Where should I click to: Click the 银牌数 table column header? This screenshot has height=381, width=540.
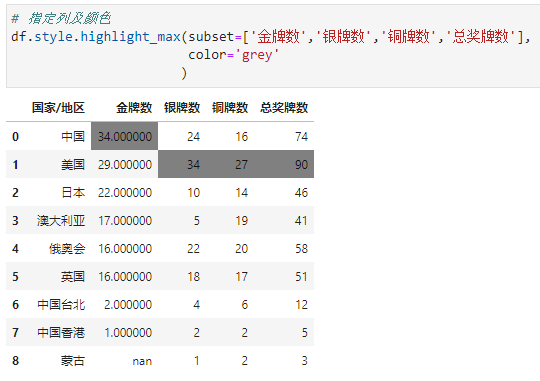click(182, 108)
